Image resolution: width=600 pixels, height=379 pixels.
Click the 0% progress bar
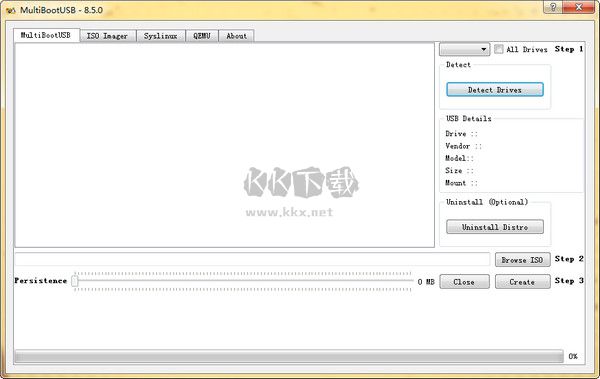click(x=289, y=356)
